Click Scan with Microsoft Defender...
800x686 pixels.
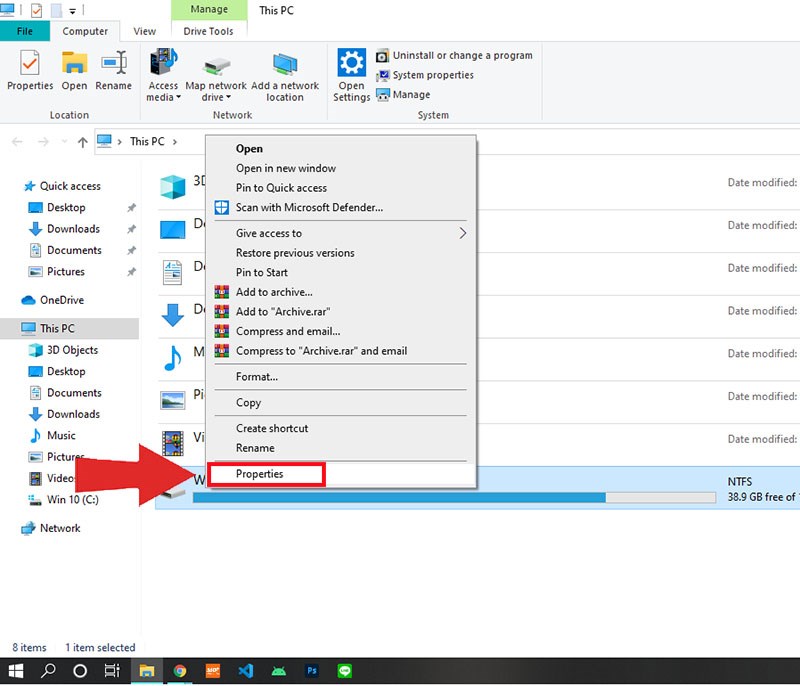click(x=341, y=208)
